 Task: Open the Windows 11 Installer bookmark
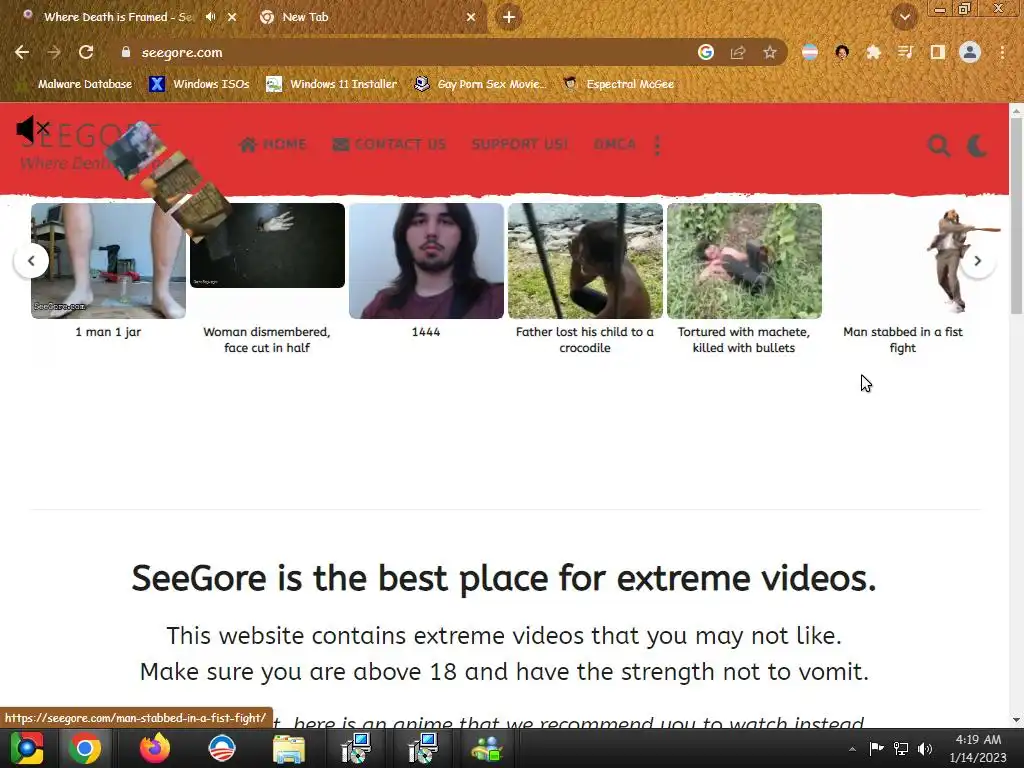click(x=332, y=84)
